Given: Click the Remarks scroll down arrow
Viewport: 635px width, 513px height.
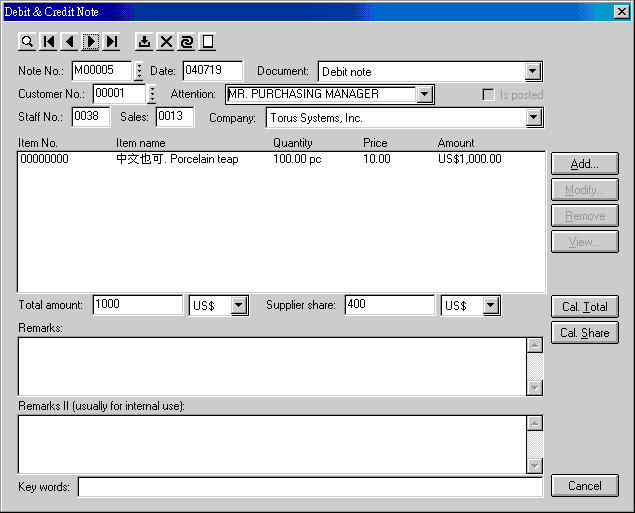Looking at the screenshot, I should [535, 388].
